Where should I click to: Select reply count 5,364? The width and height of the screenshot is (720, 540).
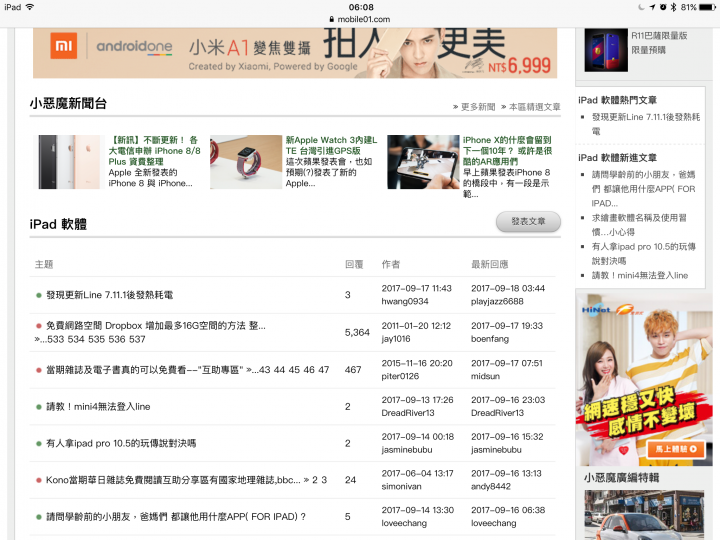pyautogui.click(x=357, y=332)
